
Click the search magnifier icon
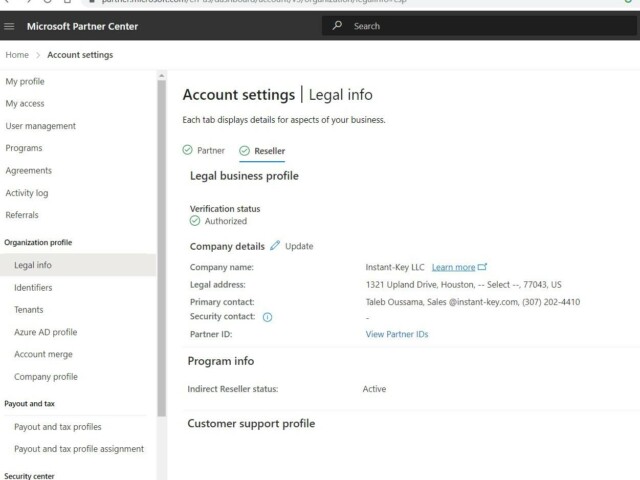(x=338, y=25)
